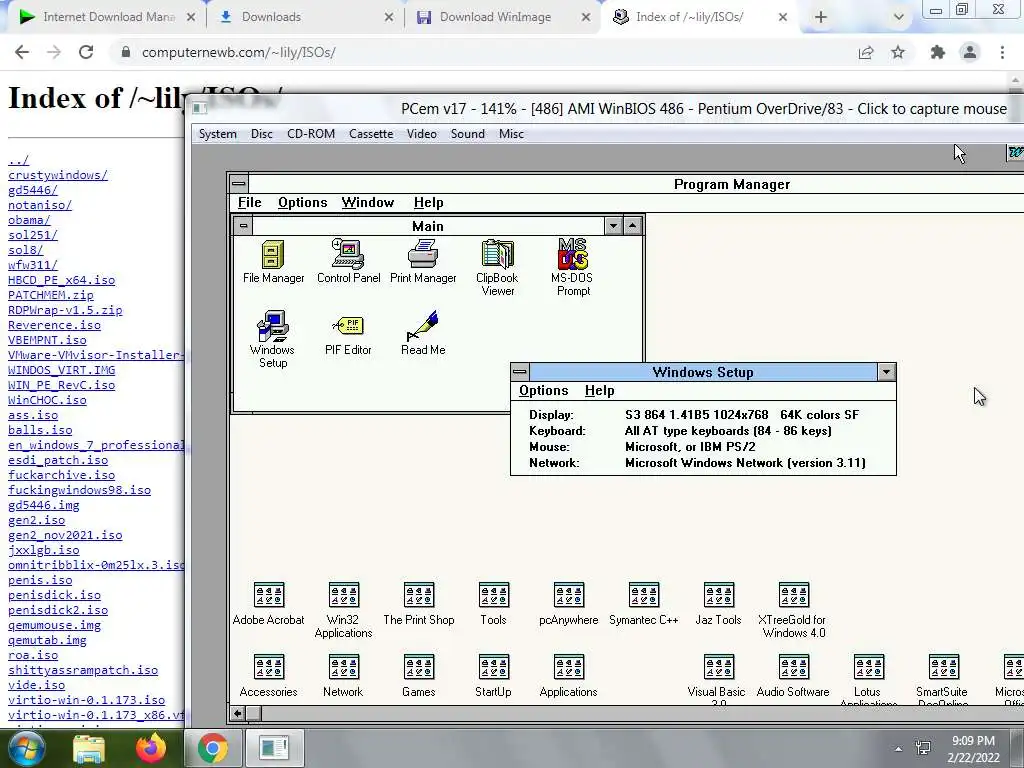This screenshot has width=1024, height=768.
Task: Open PCem System menu
Action: pyautogui.click(x=217, y=134)
